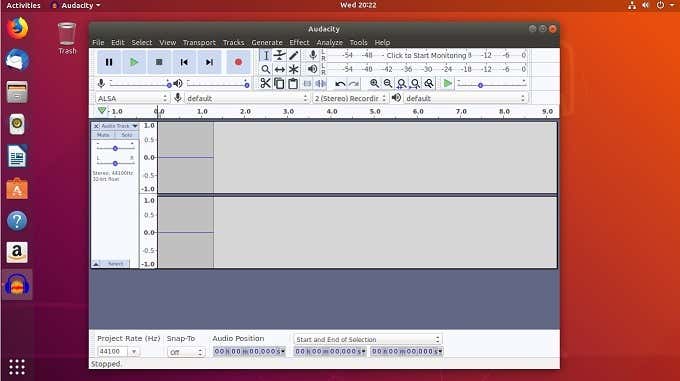
Task: Redo the last undone action
Action: coord(354,84)
